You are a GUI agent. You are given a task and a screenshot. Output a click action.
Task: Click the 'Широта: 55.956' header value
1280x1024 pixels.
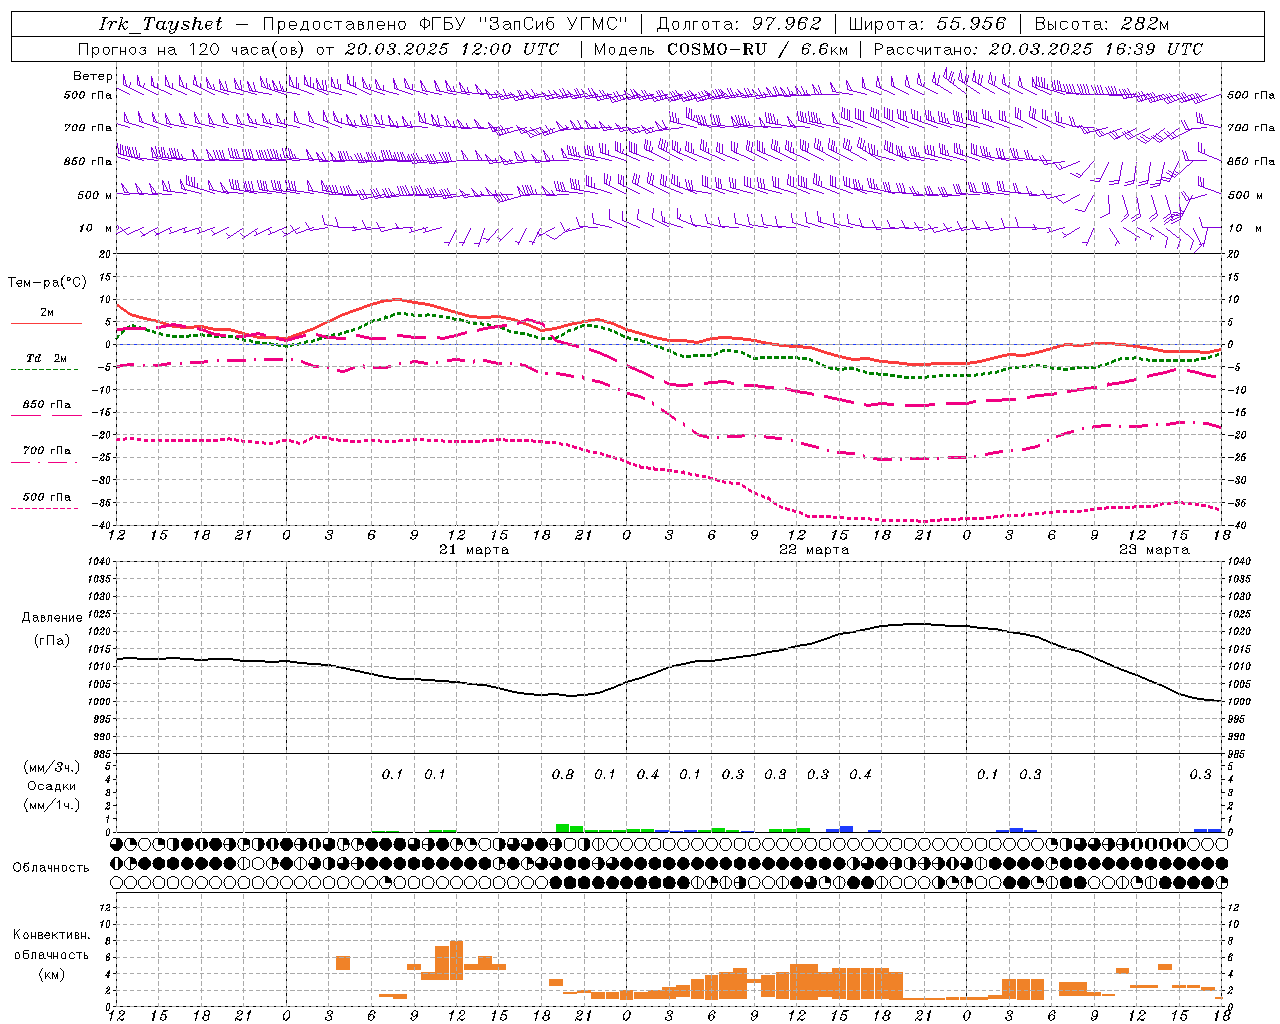coord(927,24)
